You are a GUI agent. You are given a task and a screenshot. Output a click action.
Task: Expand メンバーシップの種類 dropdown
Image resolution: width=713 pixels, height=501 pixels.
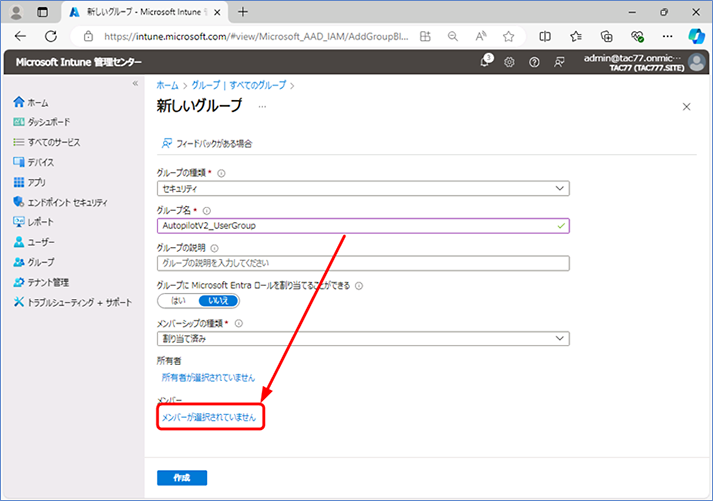363,339
